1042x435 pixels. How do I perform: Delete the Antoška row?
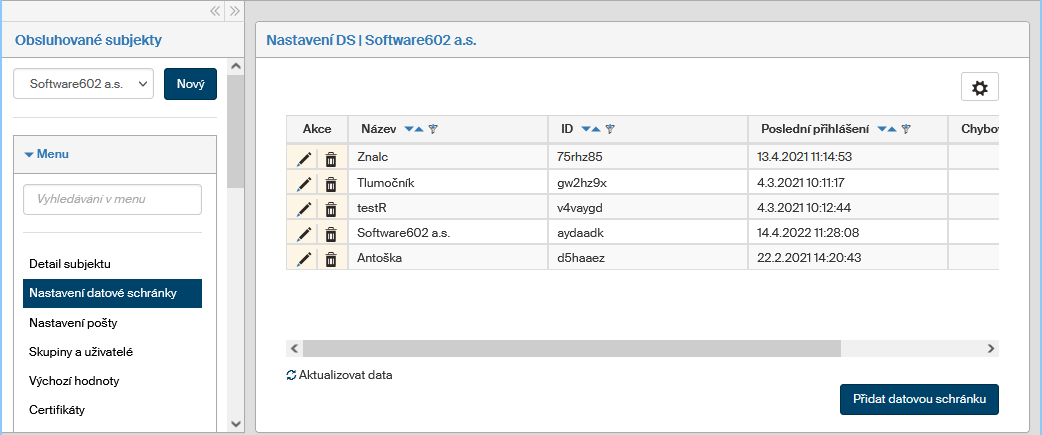(x=331, y=259)
